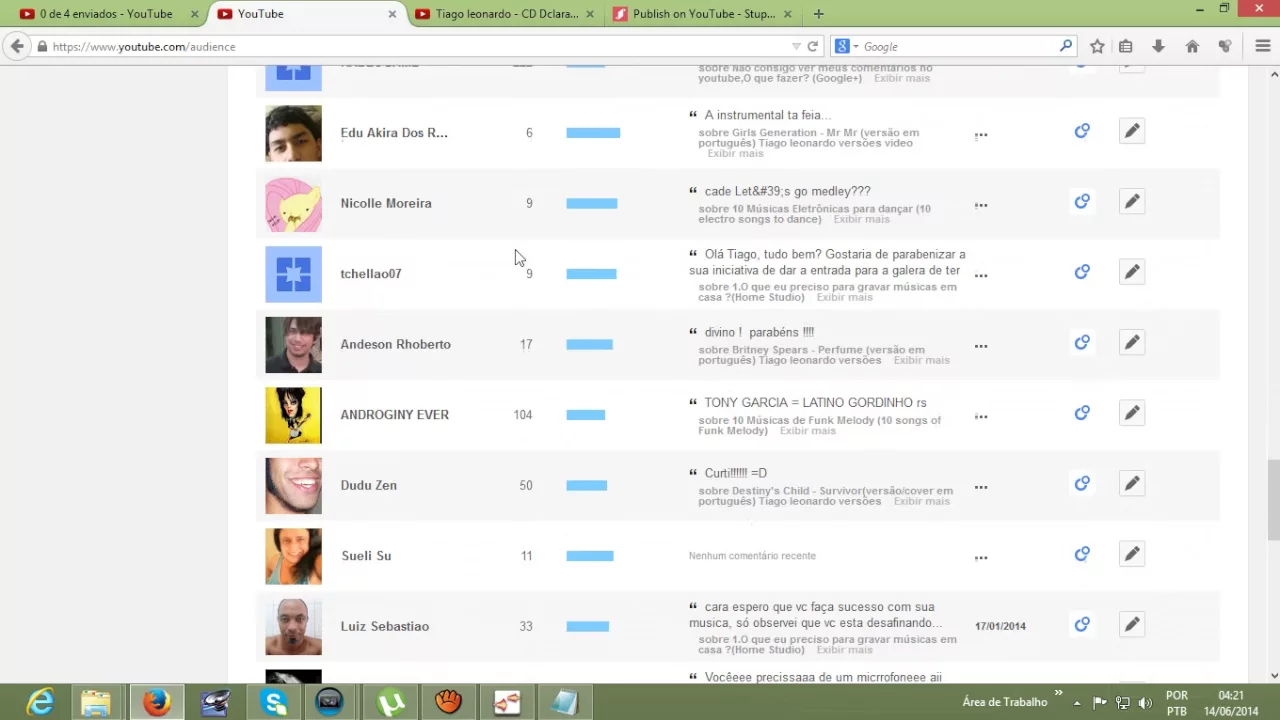Bookmark this page with the star
The height and width of the screenshot is (720, 1280).
[x=1097, y=46]
